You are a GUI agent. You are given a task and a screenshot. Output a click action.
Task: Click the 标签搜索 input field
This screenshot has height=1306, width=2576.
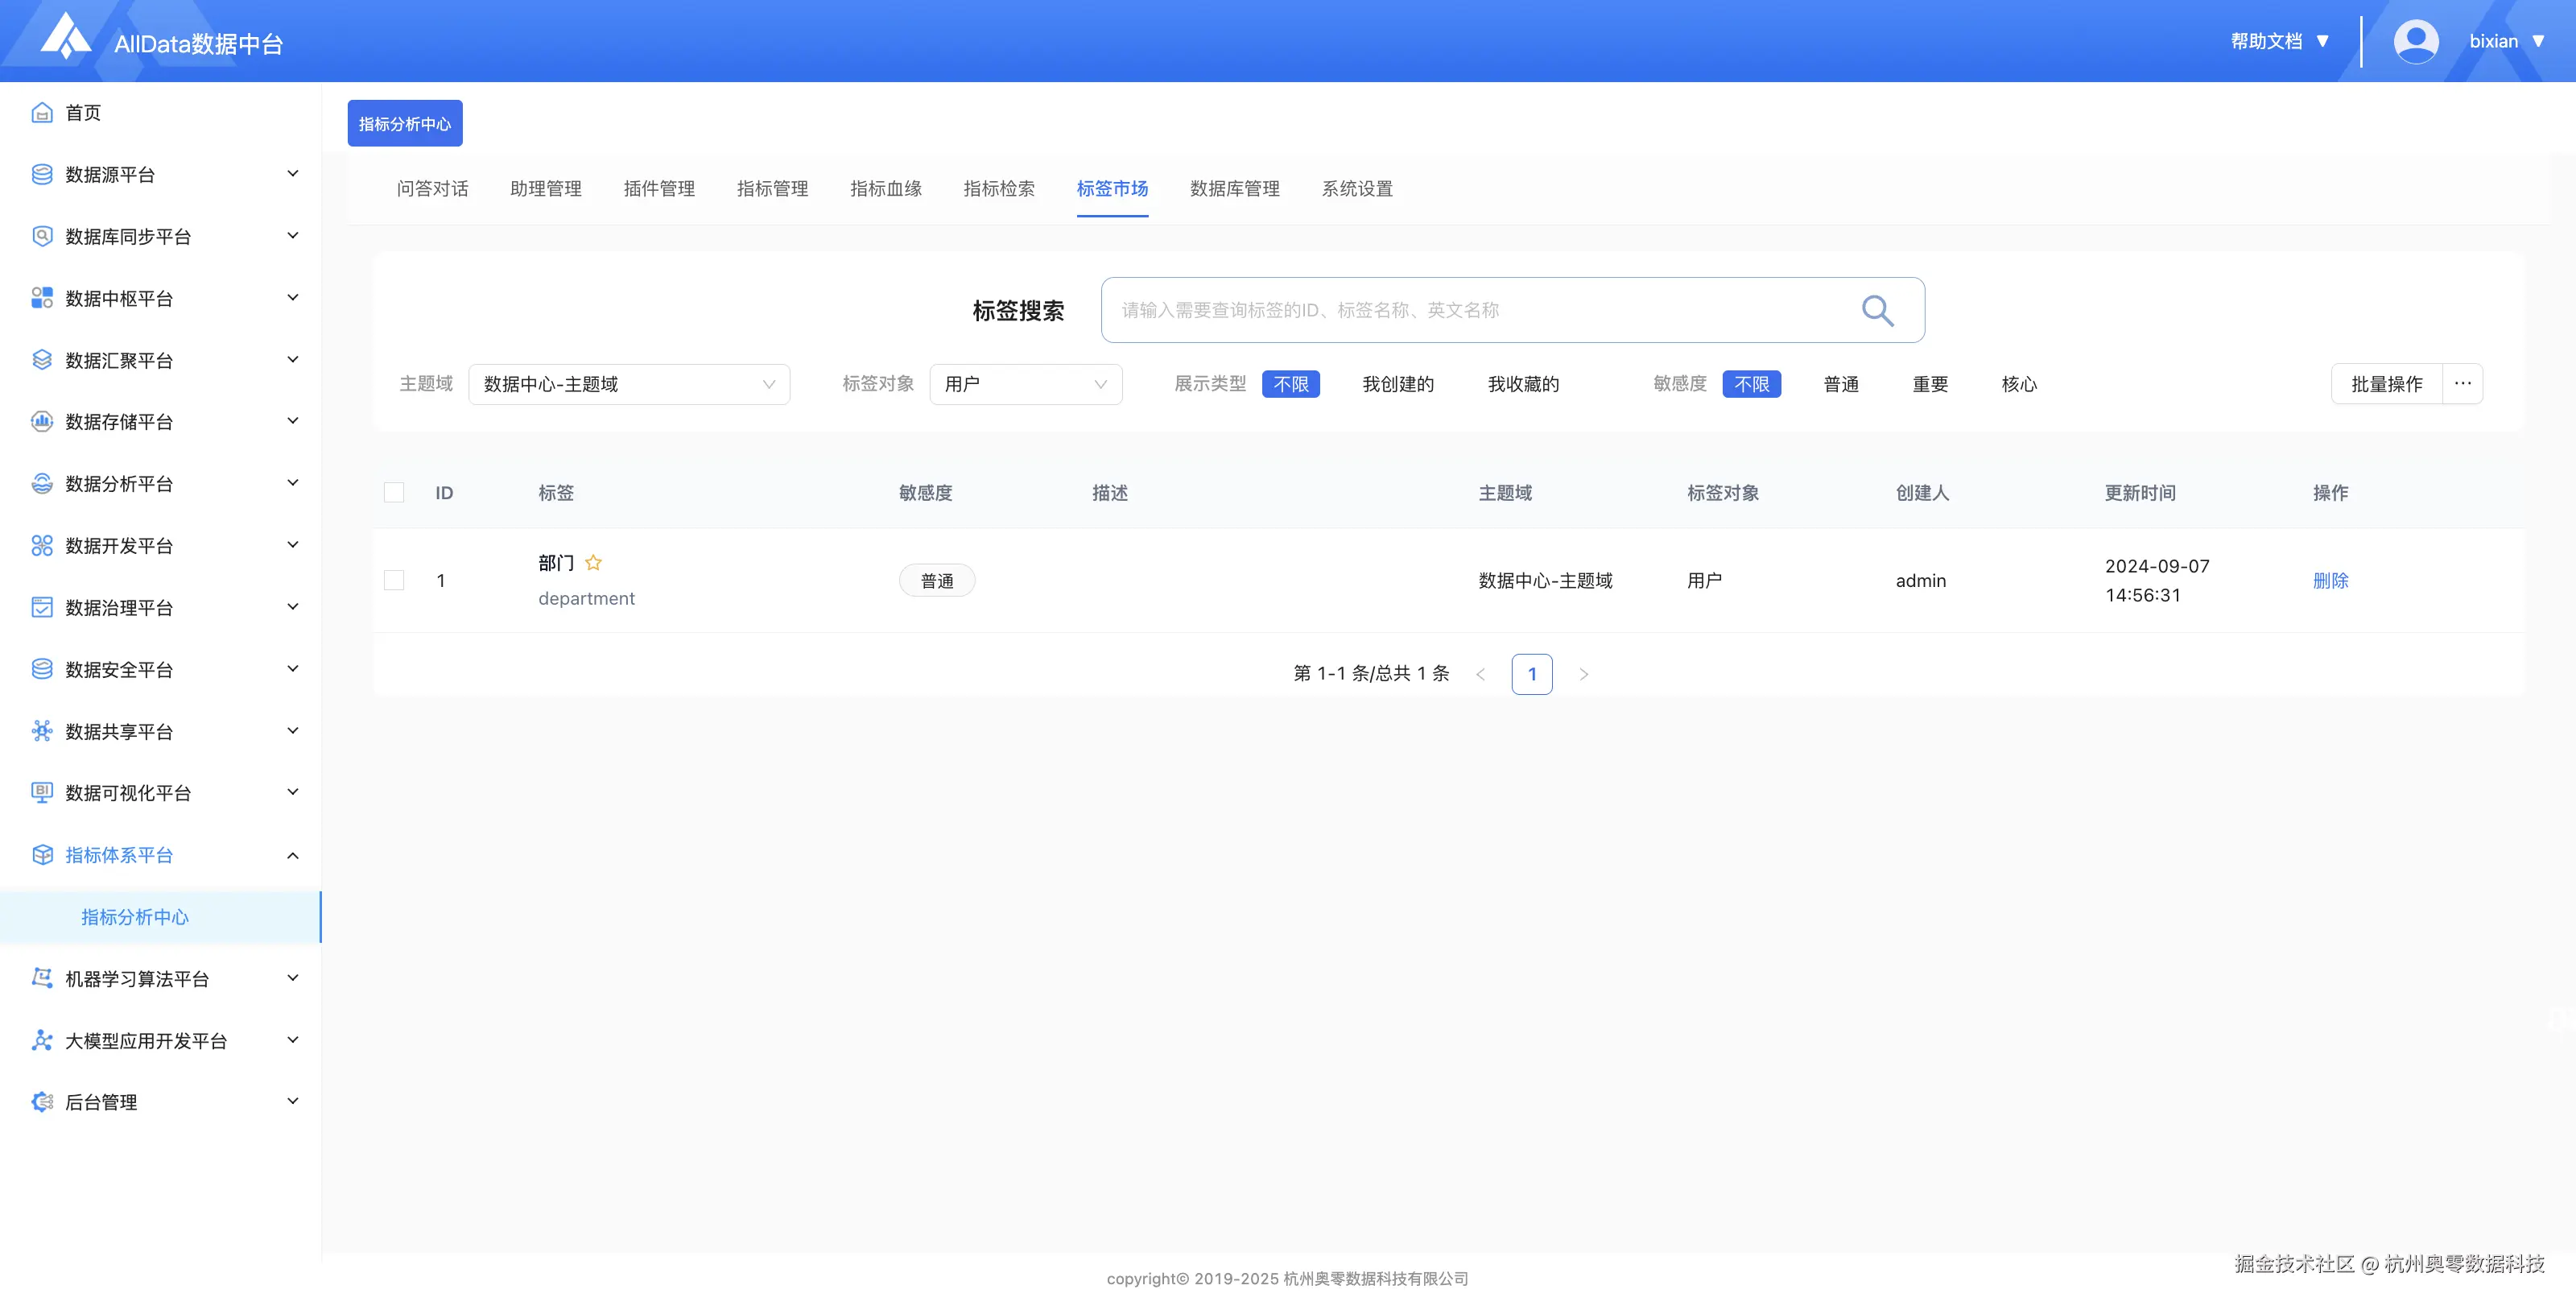coord(1480,310)
